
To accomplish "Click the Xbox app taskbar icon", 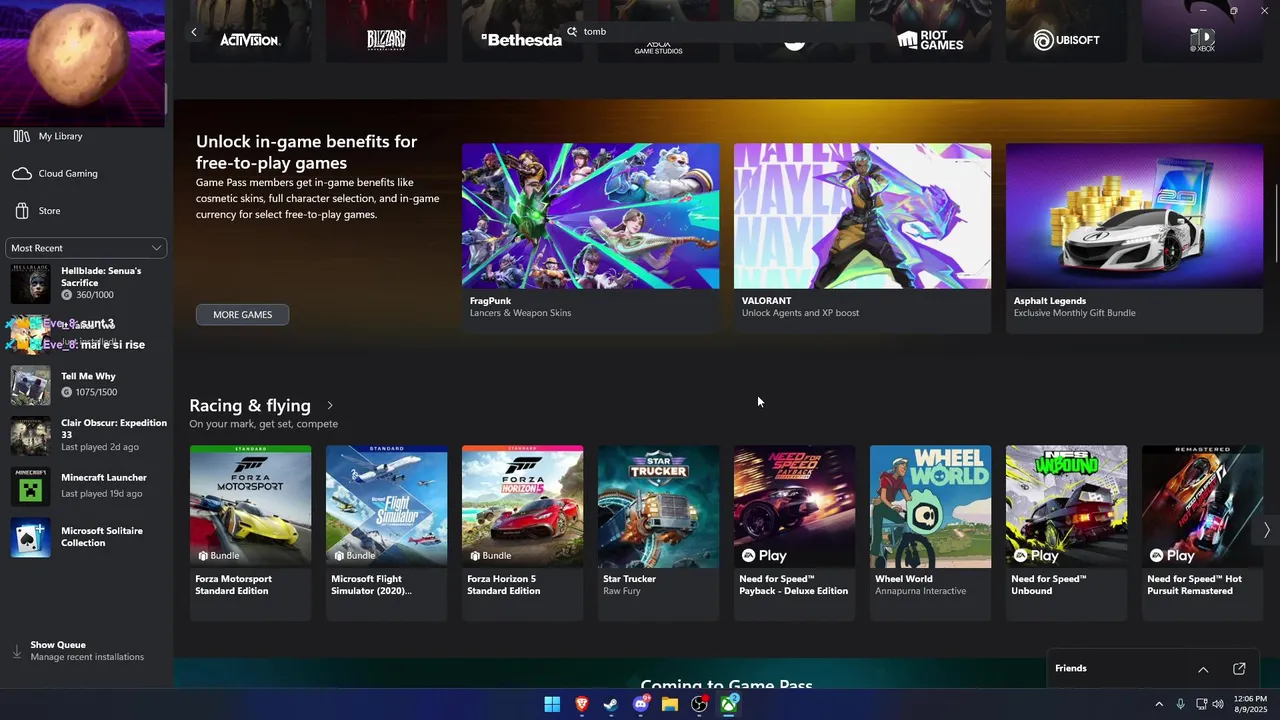I will [x=729, y=705].
